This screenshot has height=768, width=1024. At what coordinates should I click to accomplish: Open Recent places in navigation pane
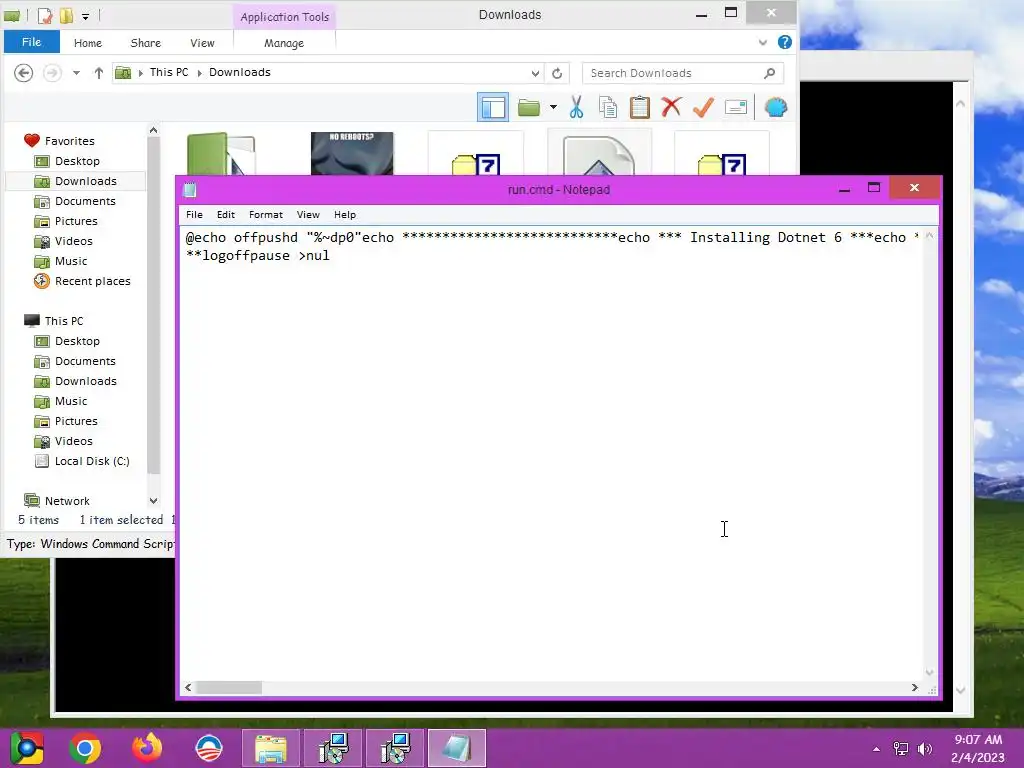coord(92,281)
